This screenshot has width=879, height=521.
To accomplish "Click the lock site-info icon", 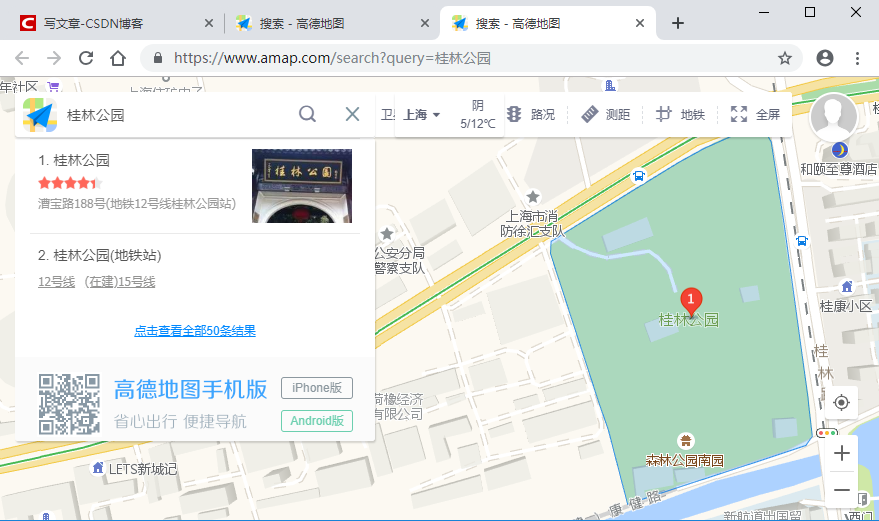I will pyautogui.click(x=158, y=58).
